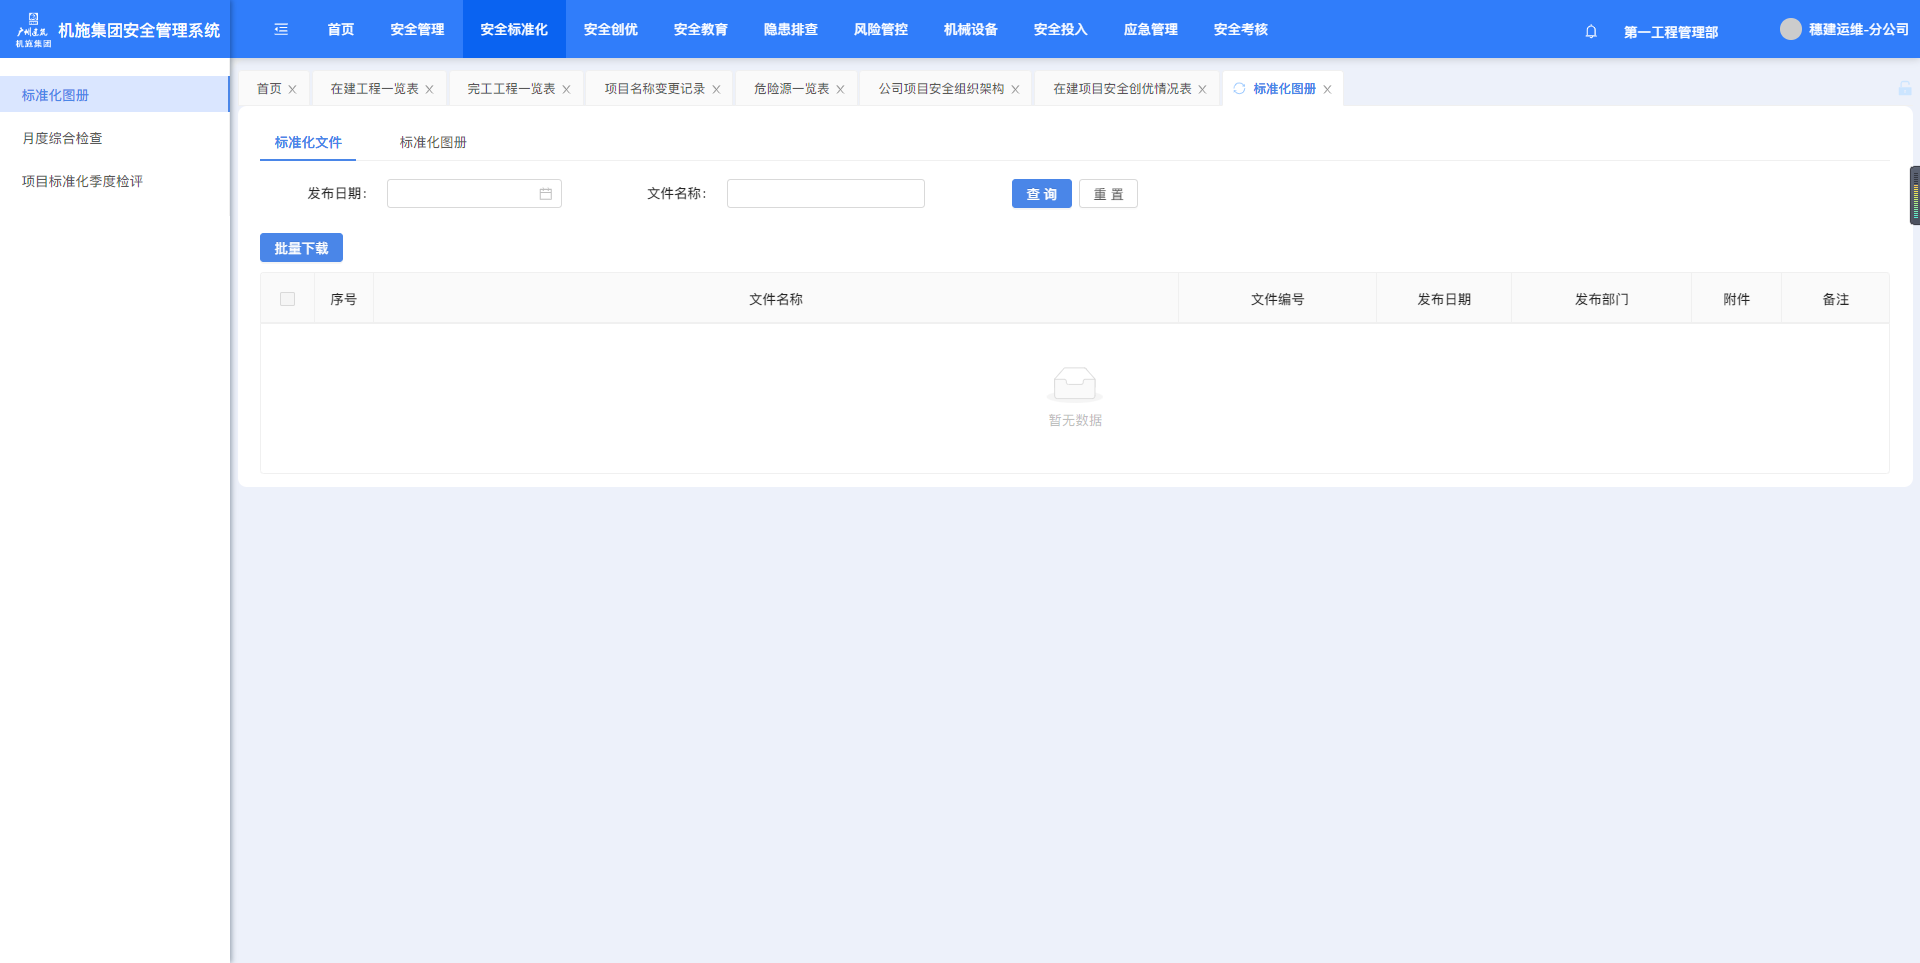Click the lock icon at right edge

(x=1904, y=89)
